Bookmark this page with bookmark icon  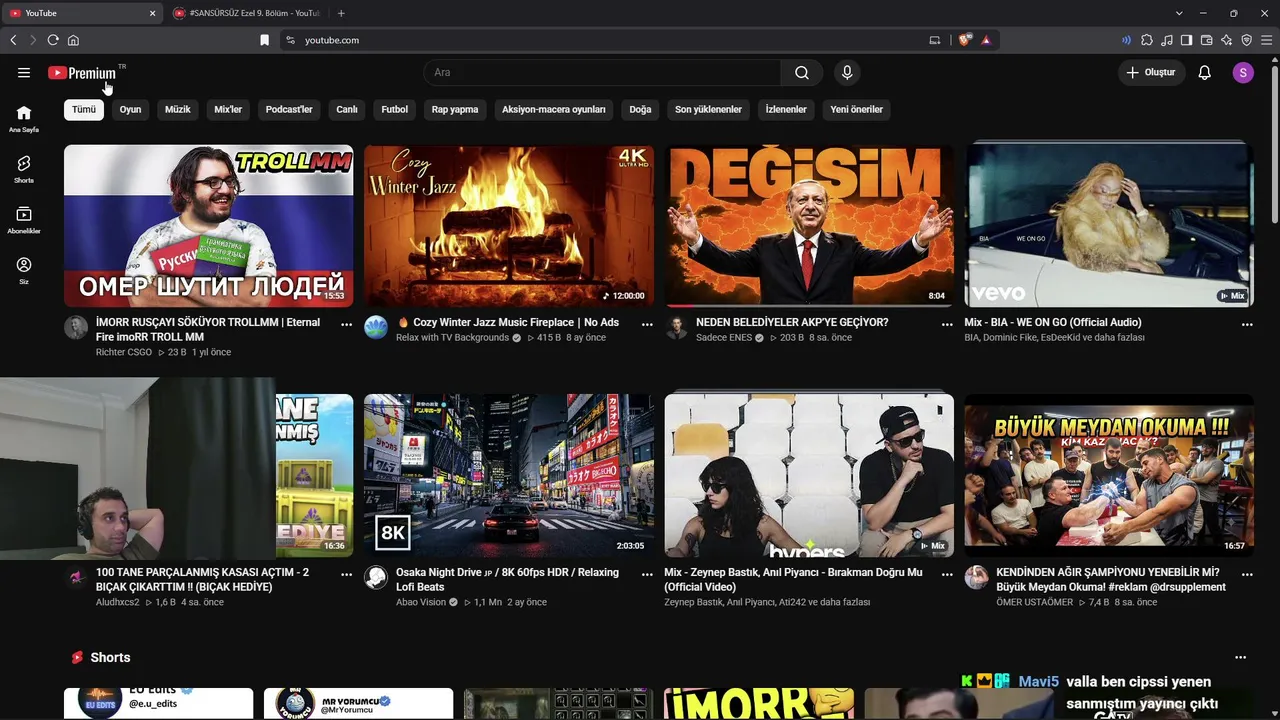(264, 40)
